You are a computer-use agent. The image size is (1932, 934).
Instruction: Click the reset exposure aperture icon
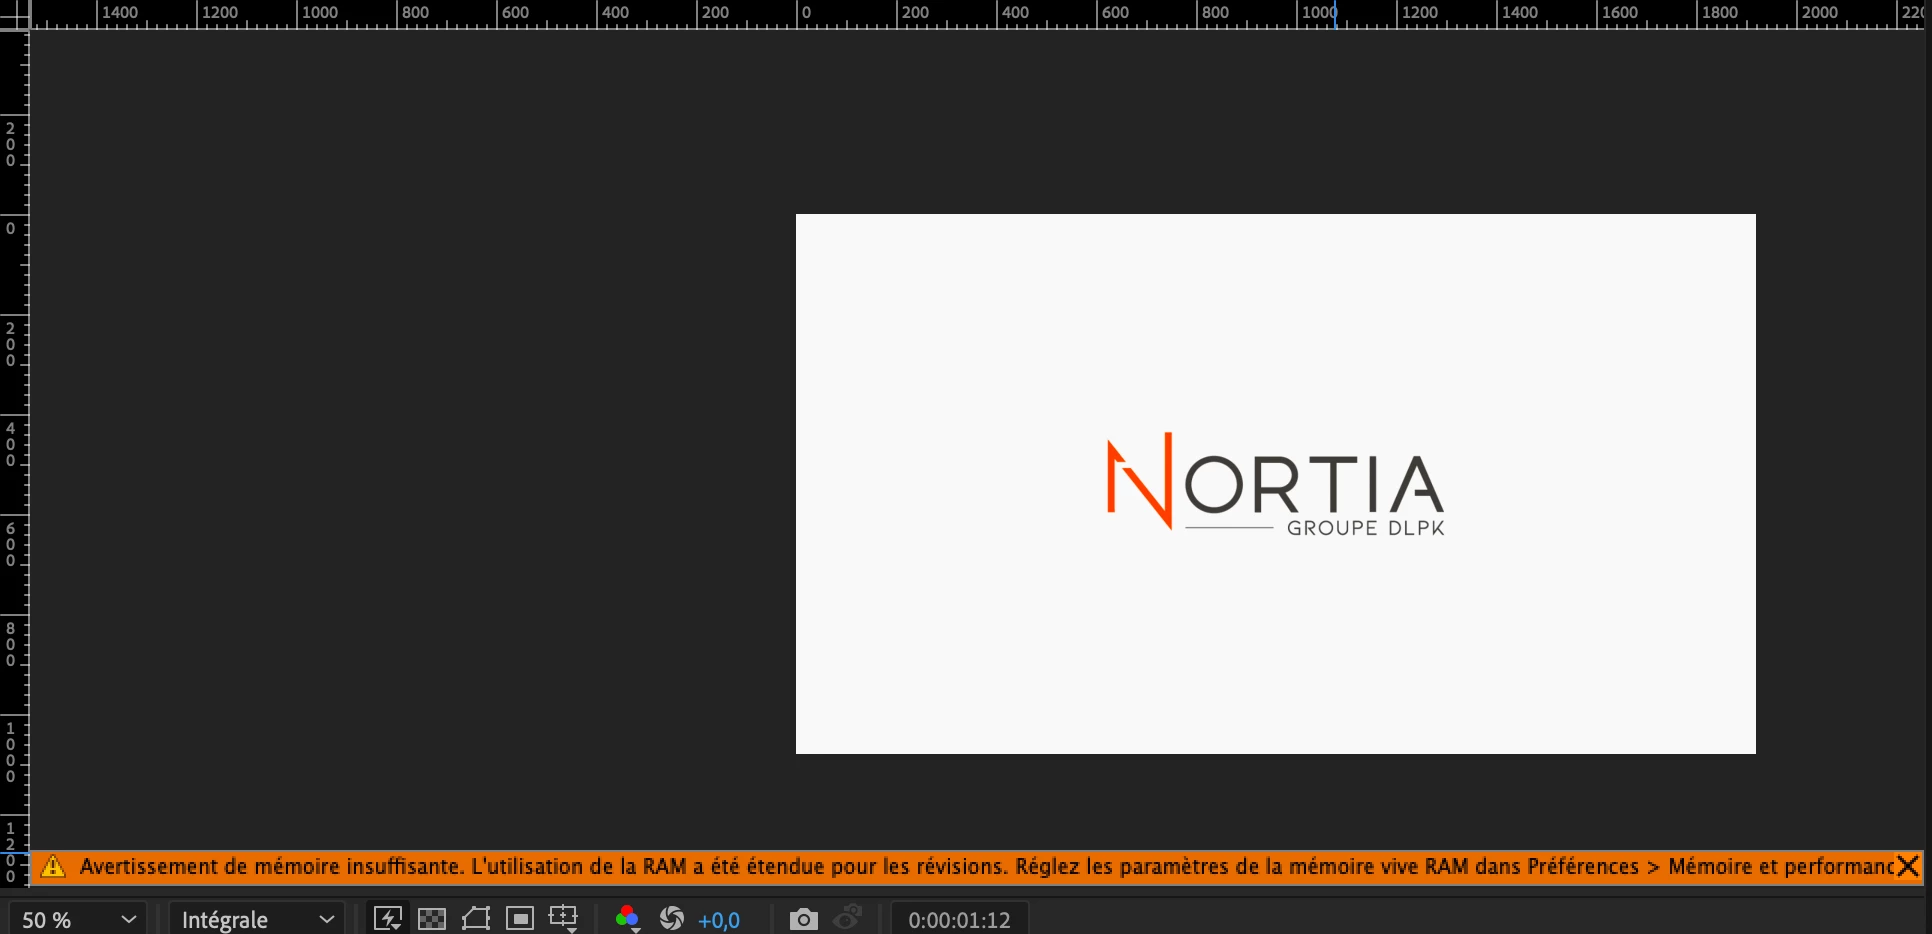tap(672, 918)
